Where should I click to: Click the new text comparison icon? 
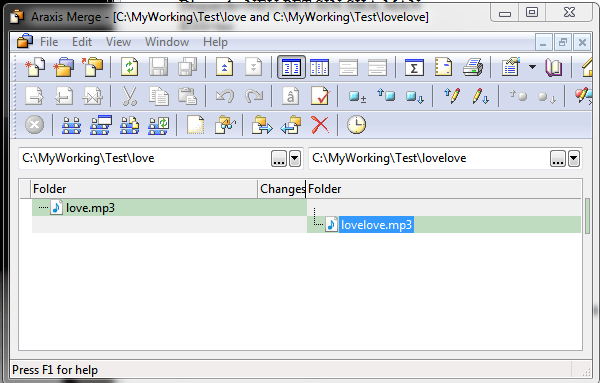(35, 67)
